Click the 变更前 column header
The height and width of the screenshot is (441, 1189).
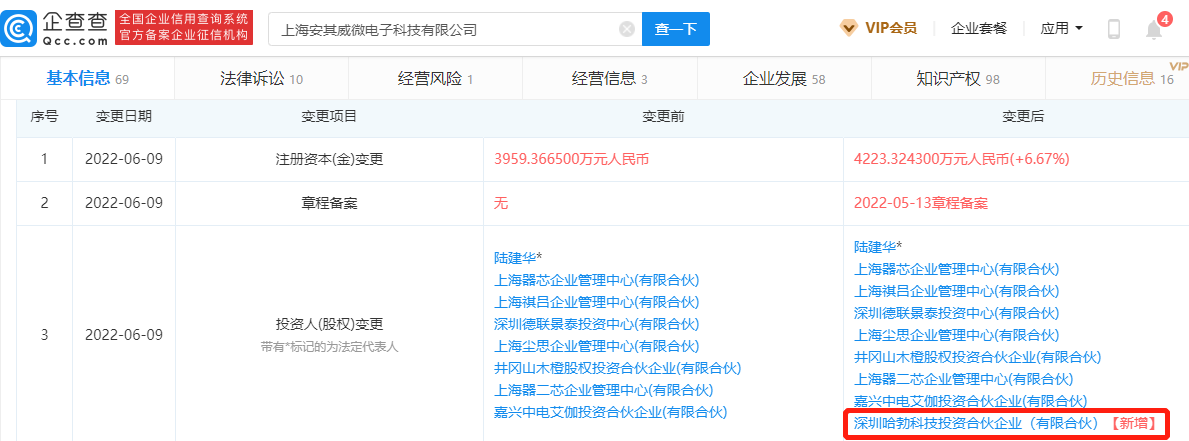click(664, 117)
